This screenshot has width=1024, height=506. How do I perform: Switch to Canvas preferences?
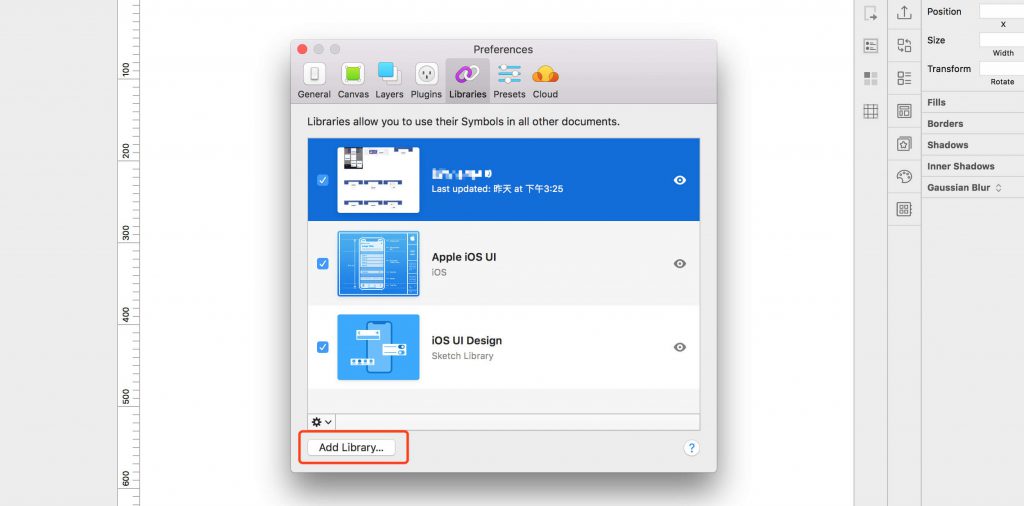tap(353, 80)
